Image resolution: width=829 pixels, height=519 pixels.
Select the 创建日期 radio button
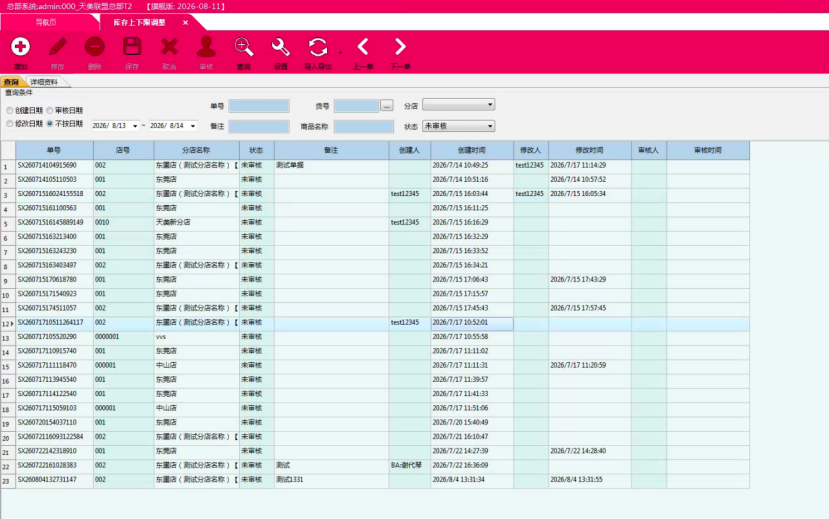pyautogui.click(x=10, y=110)
